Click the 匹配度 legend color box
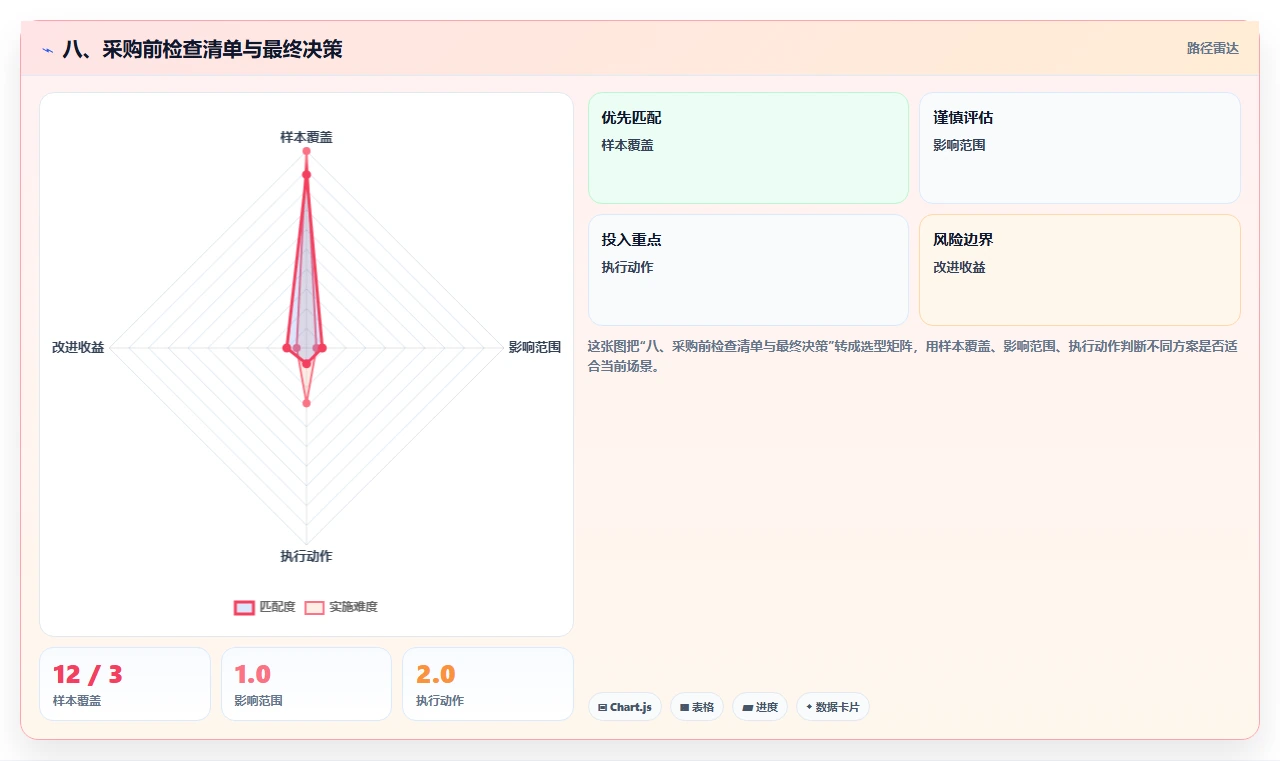 click(x=244, y=607)
